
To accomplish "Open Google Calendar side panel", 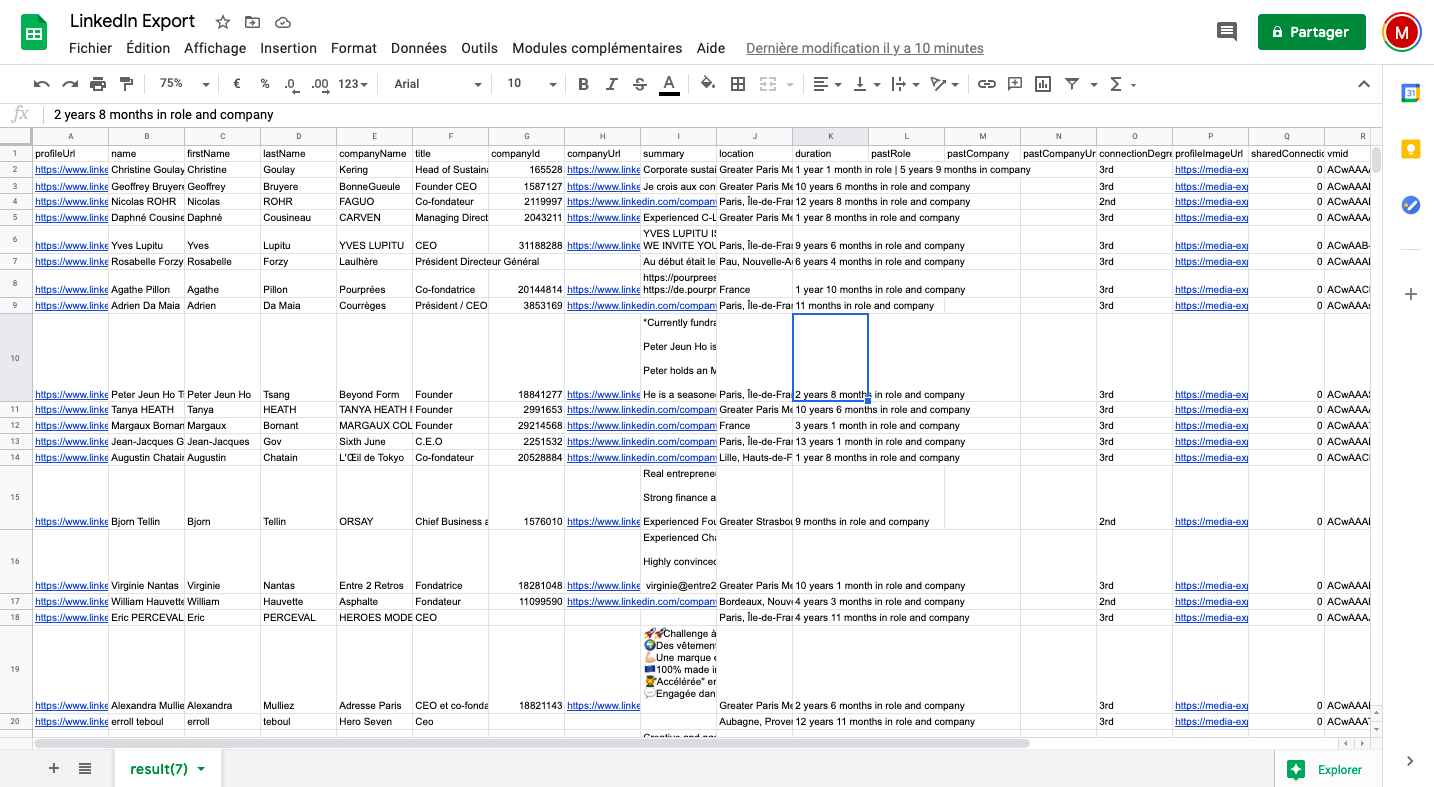I will (x=1410, y=93).
